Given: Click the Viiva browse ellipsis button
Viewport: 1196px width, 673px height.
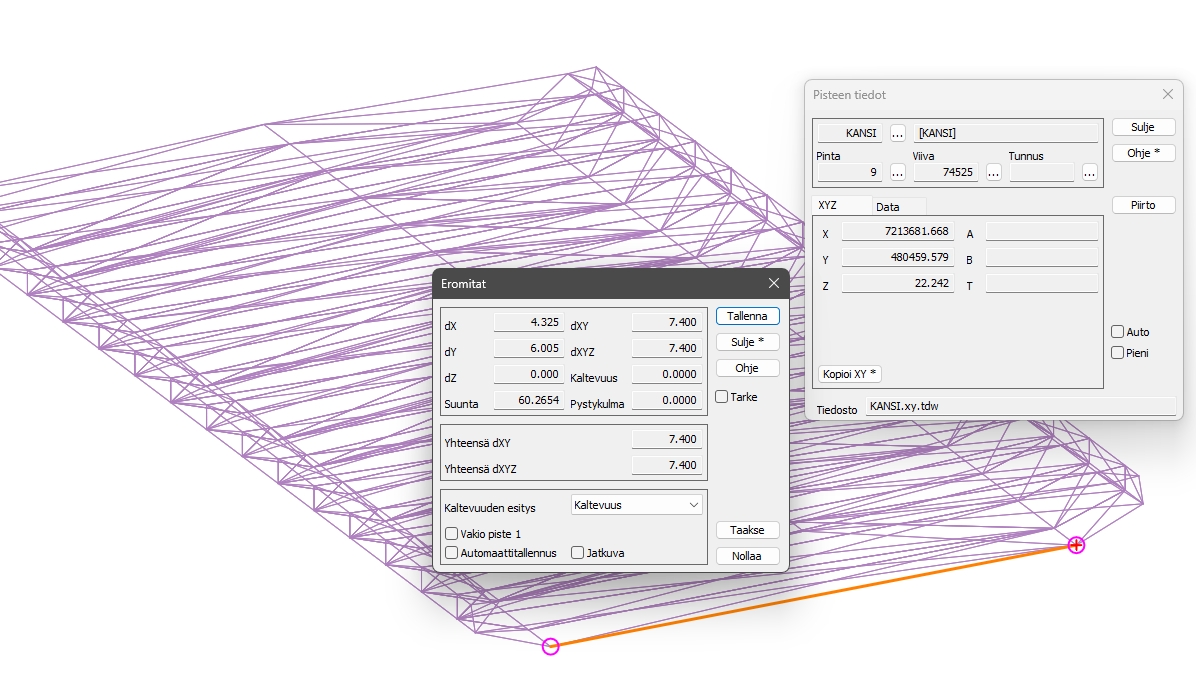Looking at the screenshot, I should [994, 172].
